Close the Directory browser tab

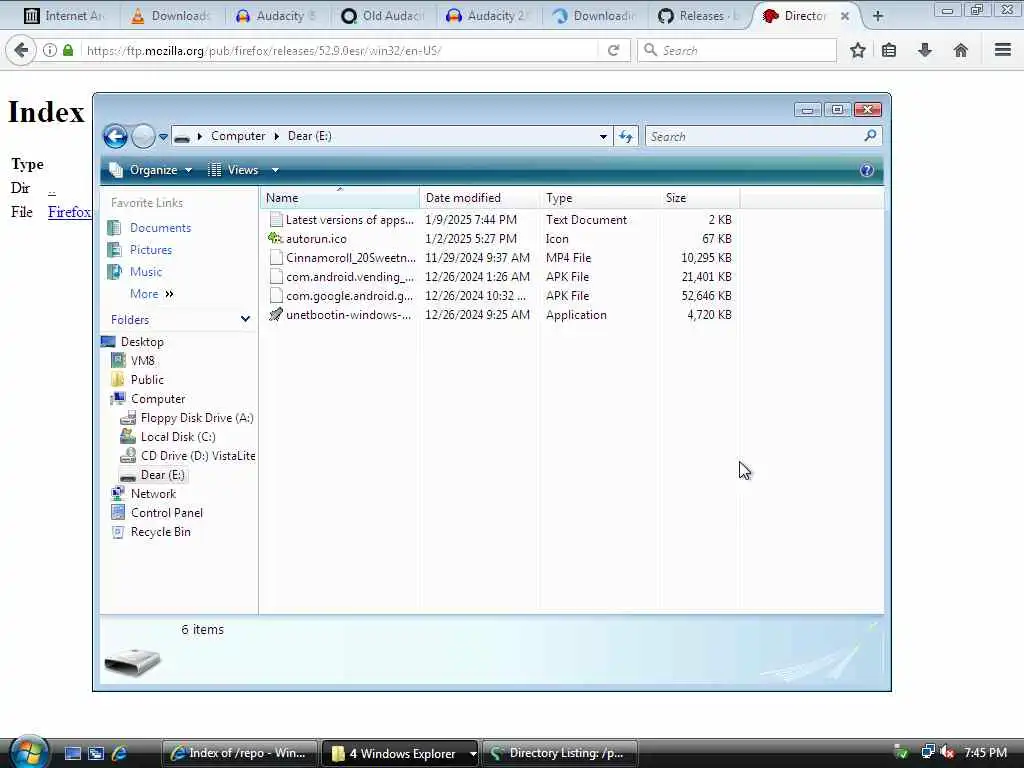tap(844, 16)
